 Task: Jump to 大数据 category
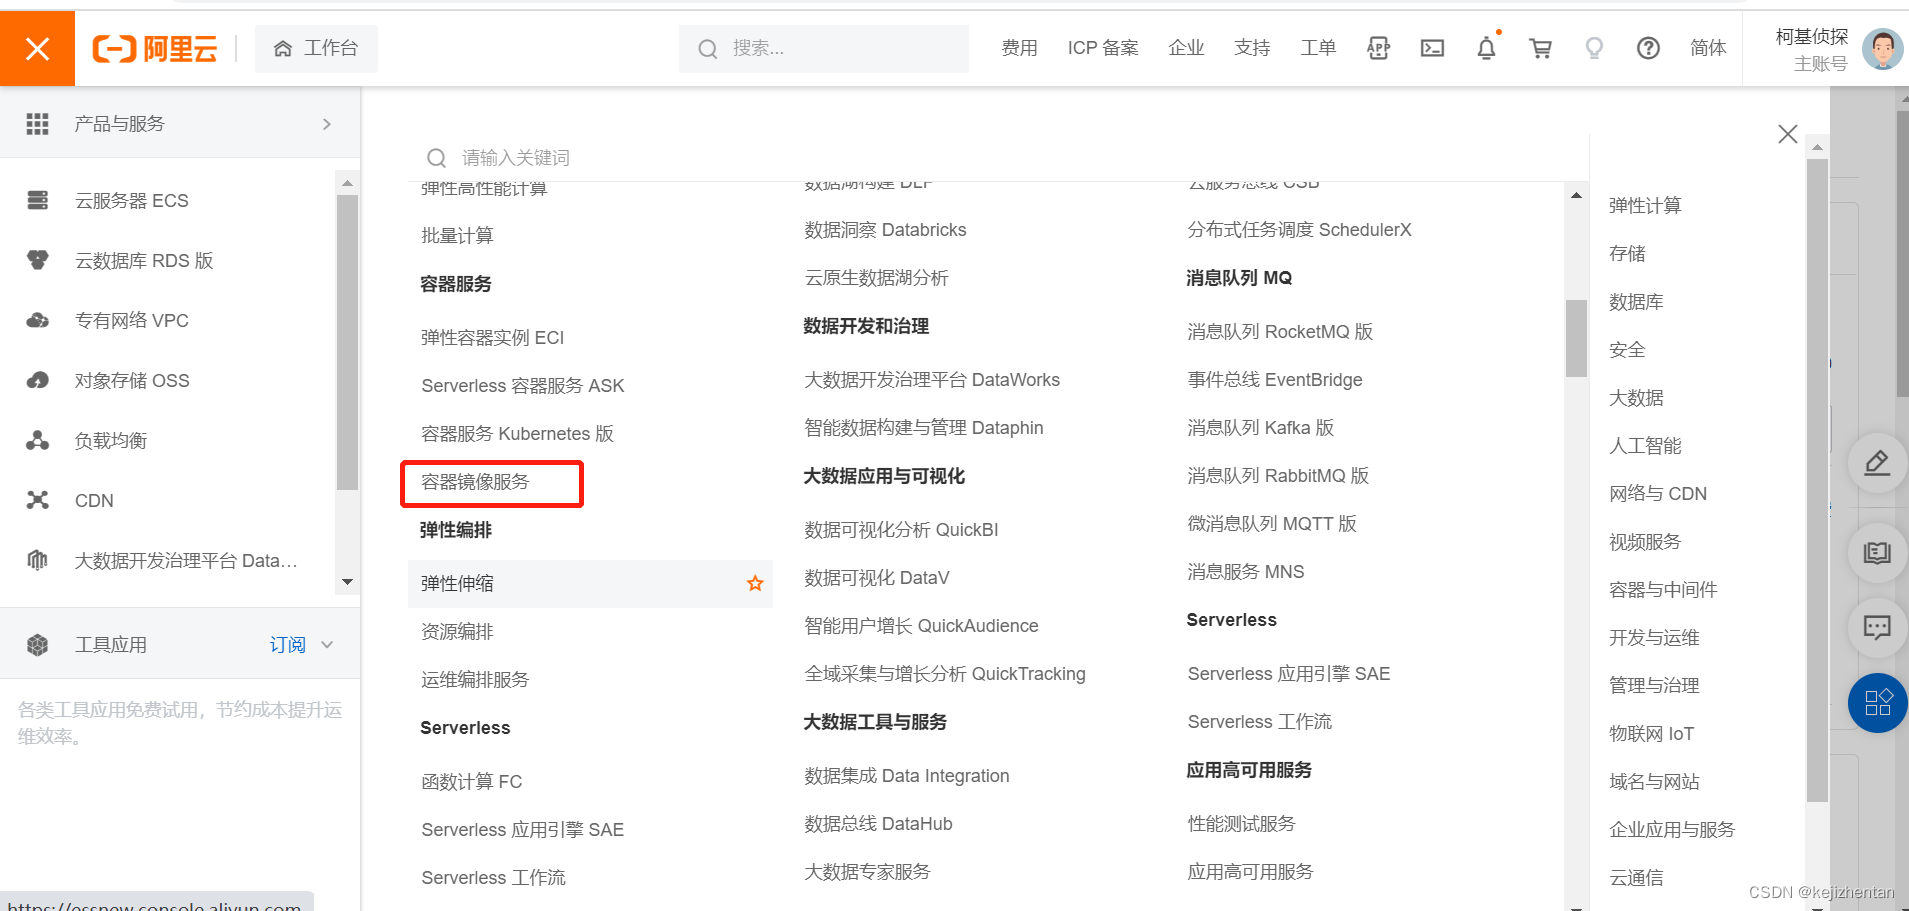(1636, 398)
